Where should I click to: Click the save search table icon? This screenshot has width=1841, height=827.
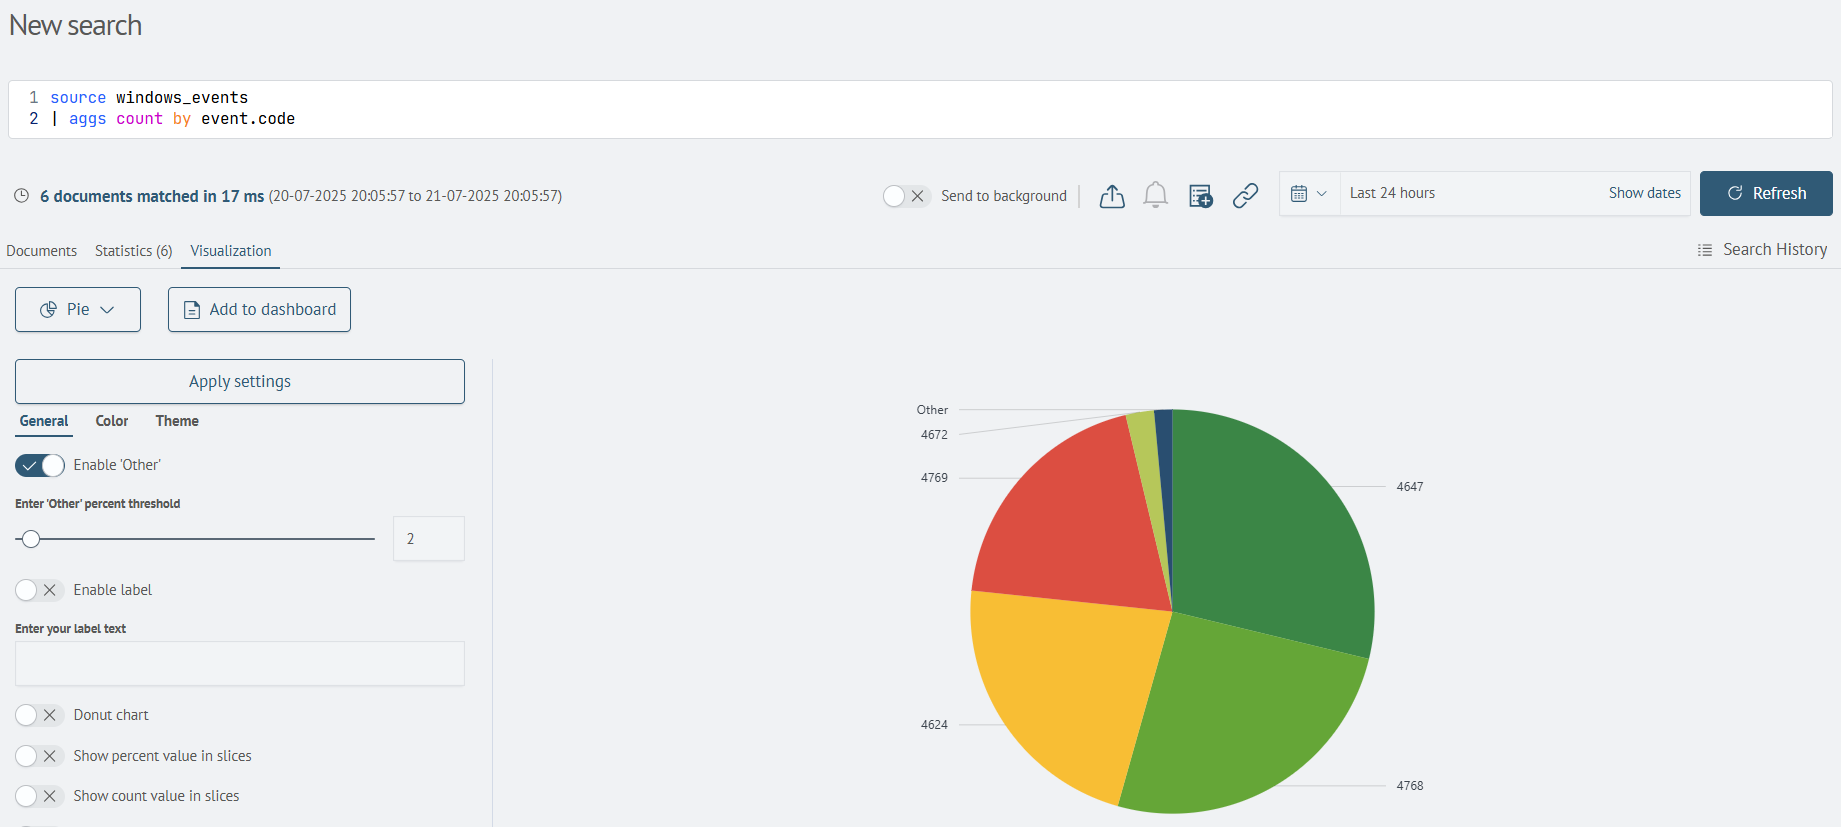pyautogui.click(x=1200, y=196)
